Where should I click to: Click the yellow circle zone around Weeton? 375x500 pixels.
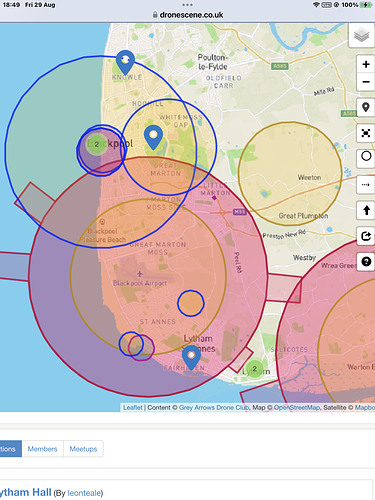[x=290, y=173]
